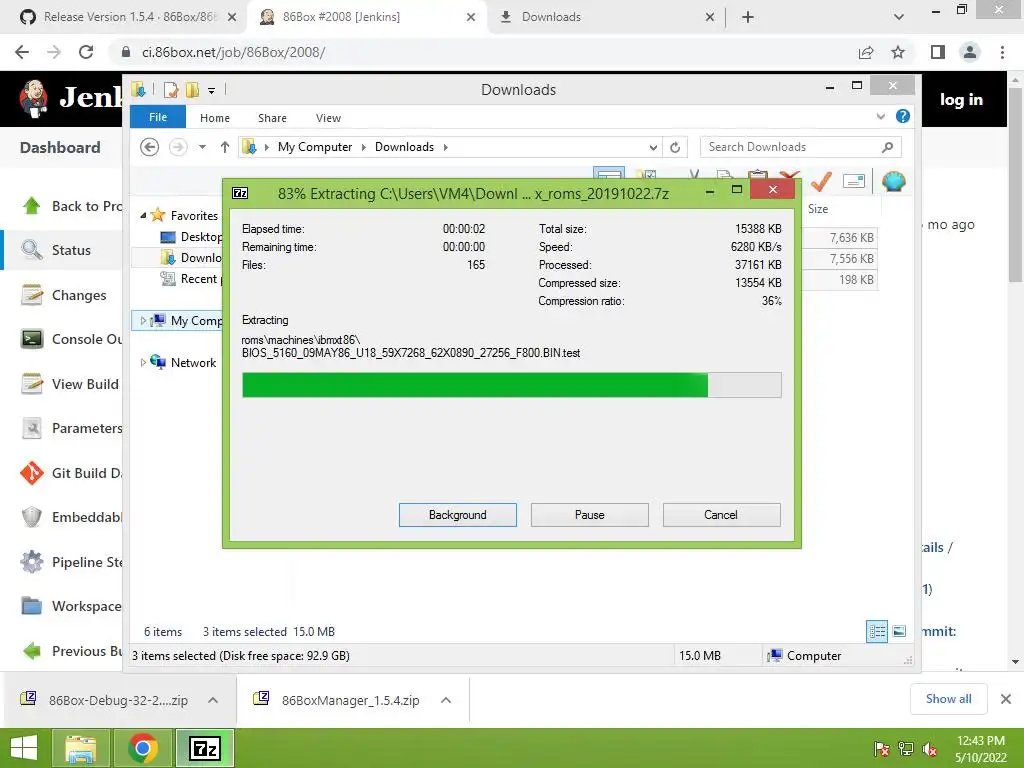Open Jenkins Status page
This screenshot has height=768, width=1024.
(x=71, y=250)
